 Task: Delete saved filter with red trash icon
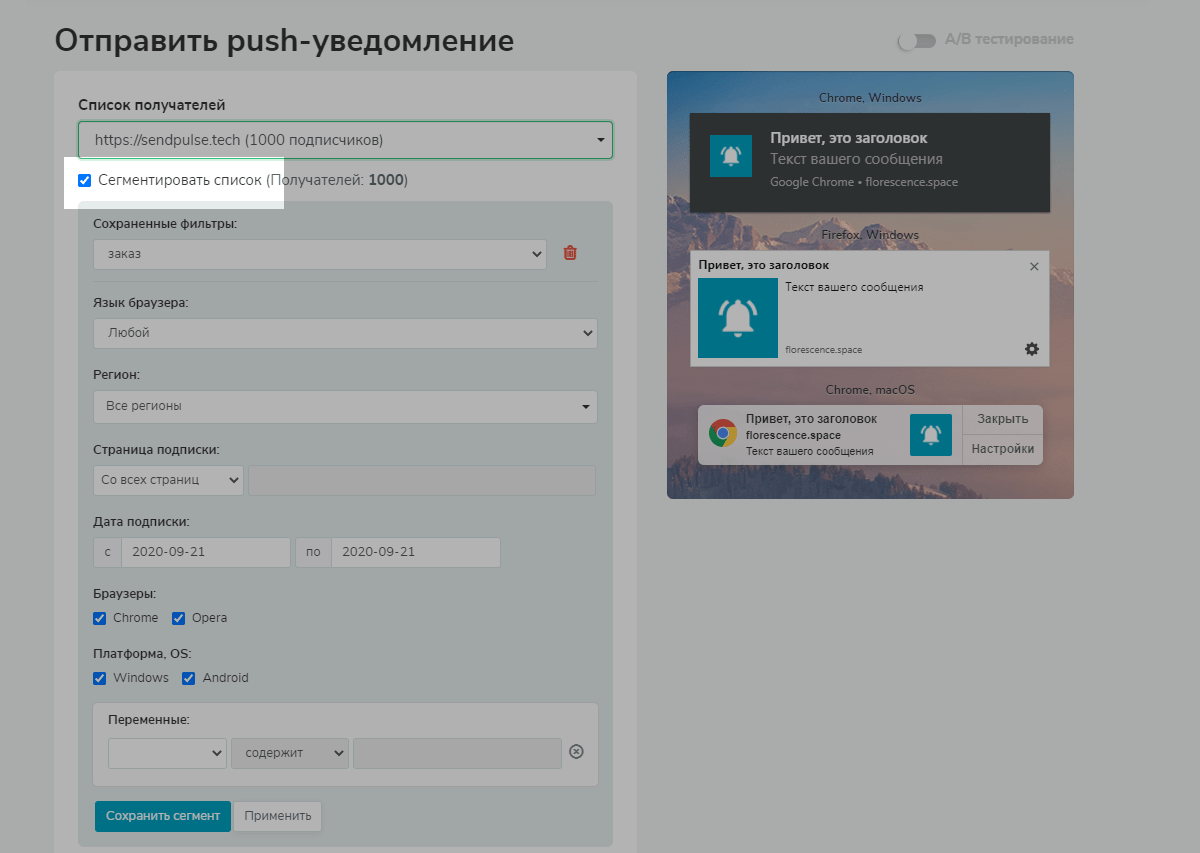click(x=570, y=253)
